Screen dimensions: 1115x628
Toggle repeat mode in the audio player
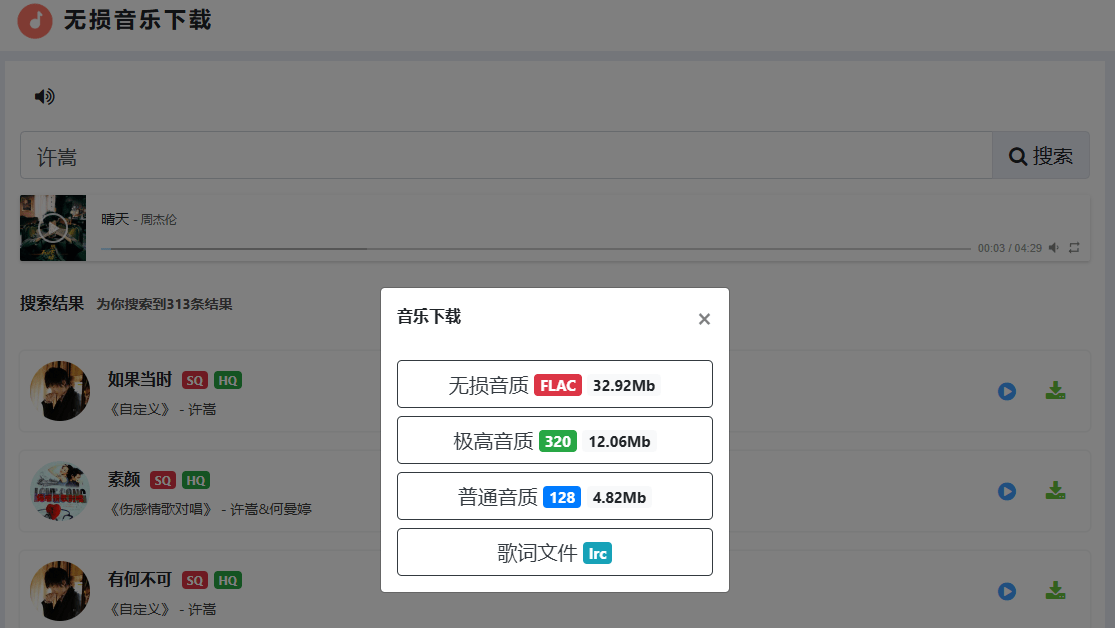click(x=1074, y=247)
